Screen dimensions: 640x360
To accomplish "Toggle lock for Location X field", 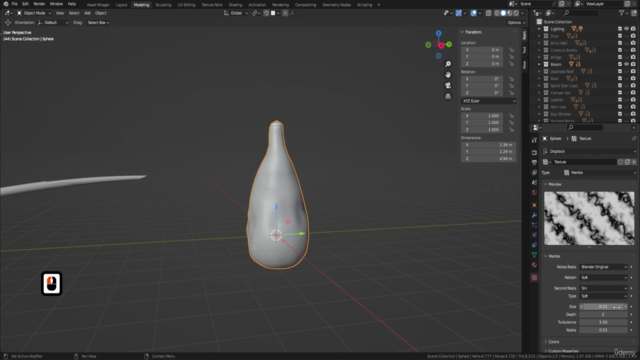I will pos(511,50).
